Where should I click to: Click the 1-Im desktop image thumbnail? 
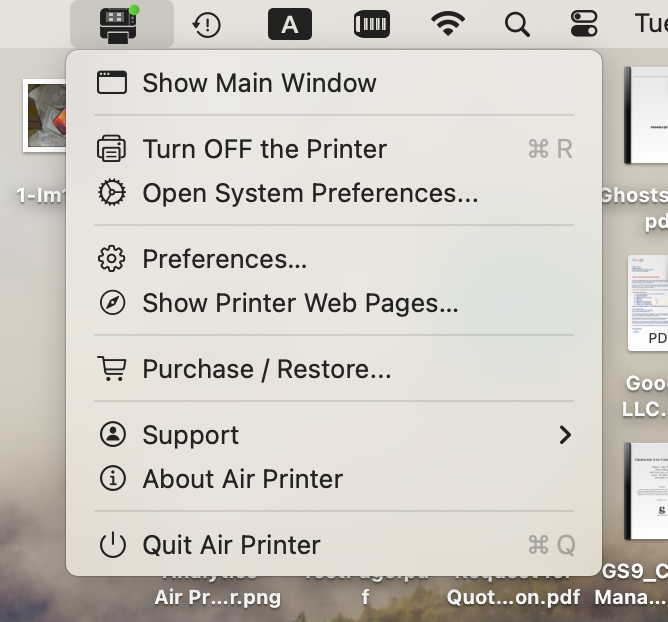(45, 115)
